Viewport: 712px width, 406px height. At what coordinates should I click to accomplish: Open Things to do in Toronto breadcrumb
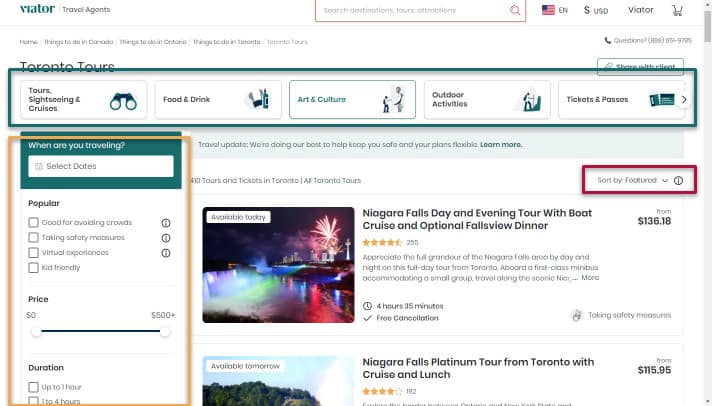(227, 42)
